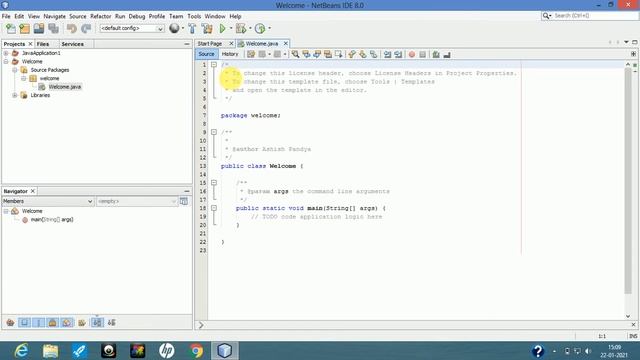
Task: Click the vertical editor scrollbar
Action: pos(628,182)
